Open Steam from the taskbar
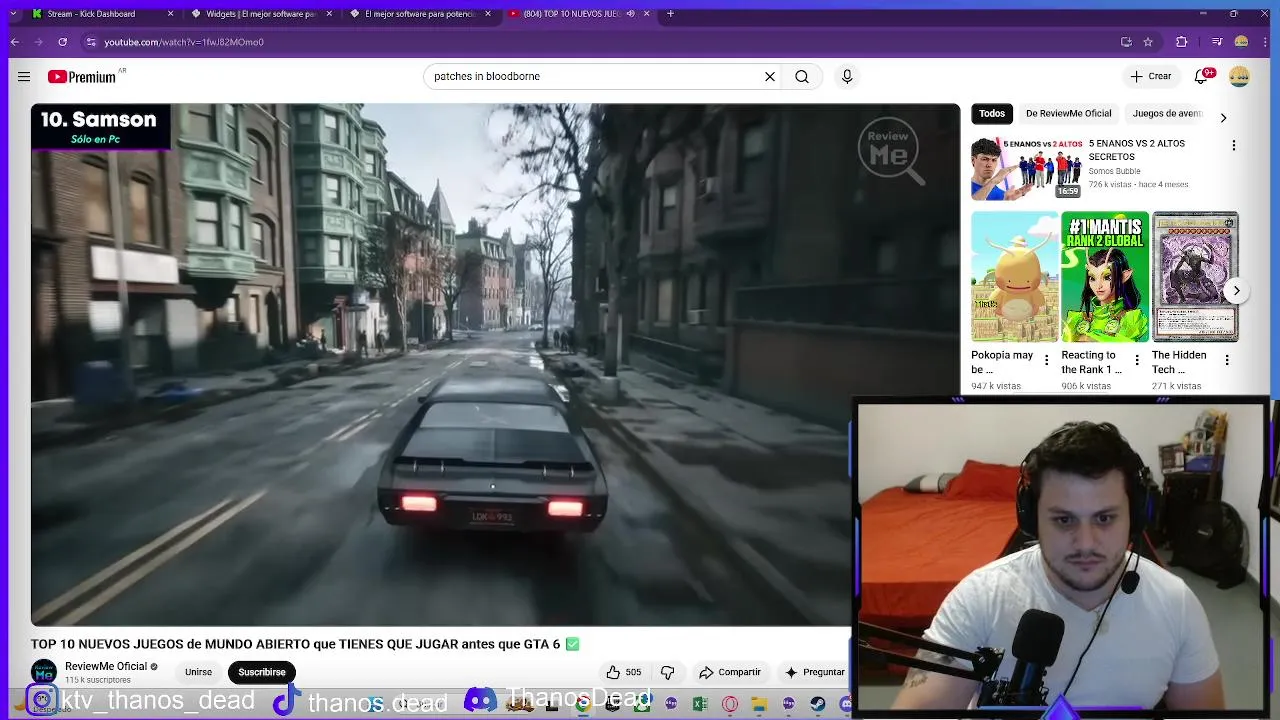The height and width of the screenshot is (720, 1280). click(817, 704)
